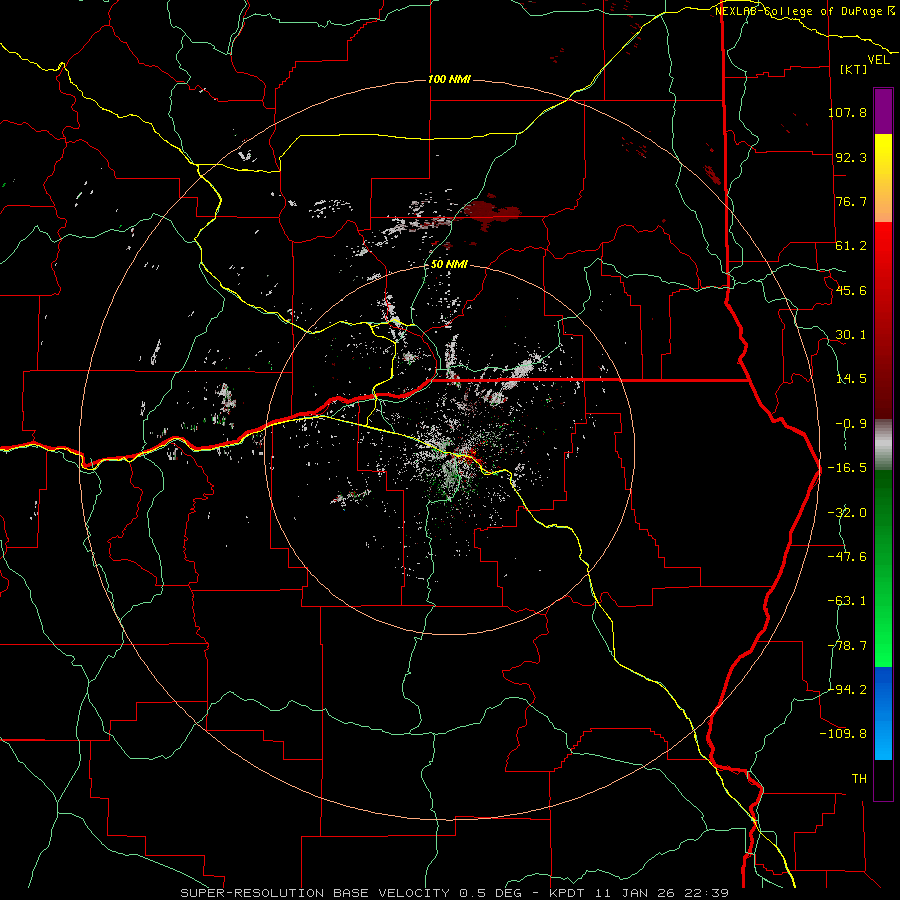The image size is (900, 900).
Task: Pick the gray near-zero segment of the color bar
Action: pos(883,445)
